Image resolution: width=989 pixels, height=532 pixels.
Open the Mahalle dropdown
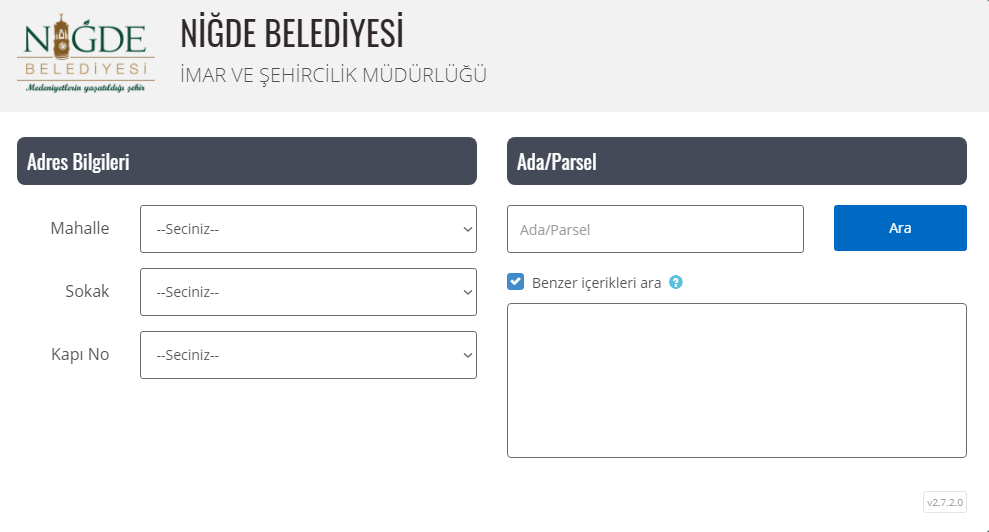[308, 229]
